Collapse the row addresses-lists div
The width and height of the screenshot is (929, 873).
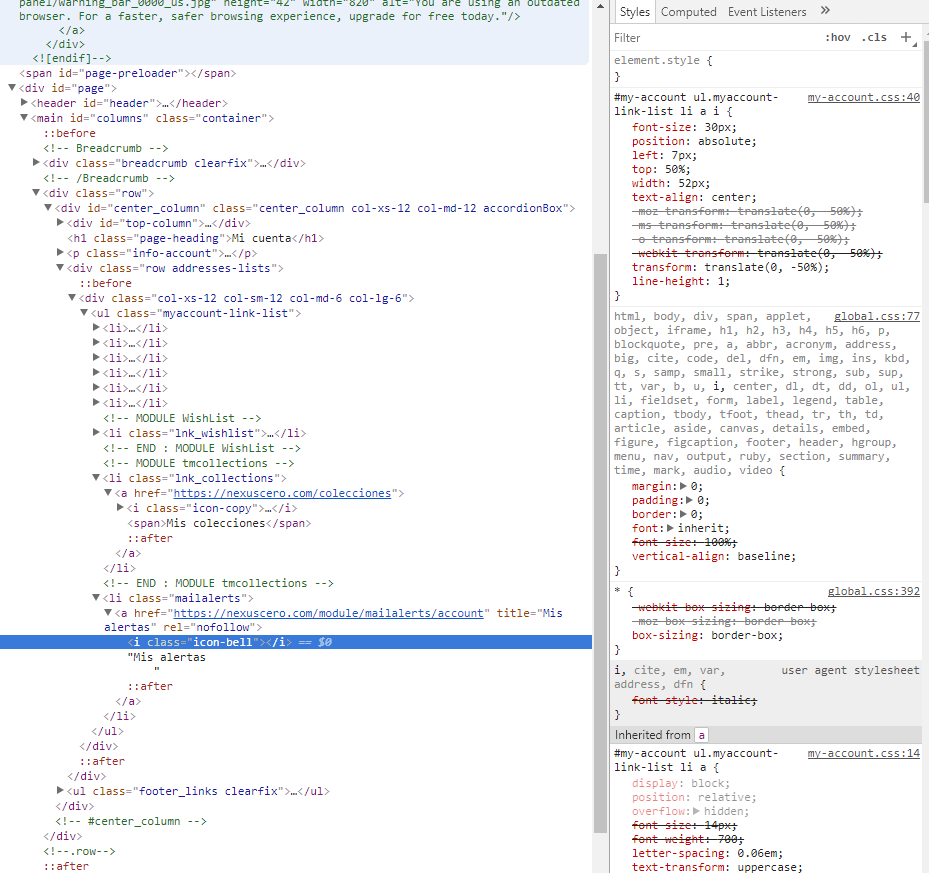click(60, 267)
